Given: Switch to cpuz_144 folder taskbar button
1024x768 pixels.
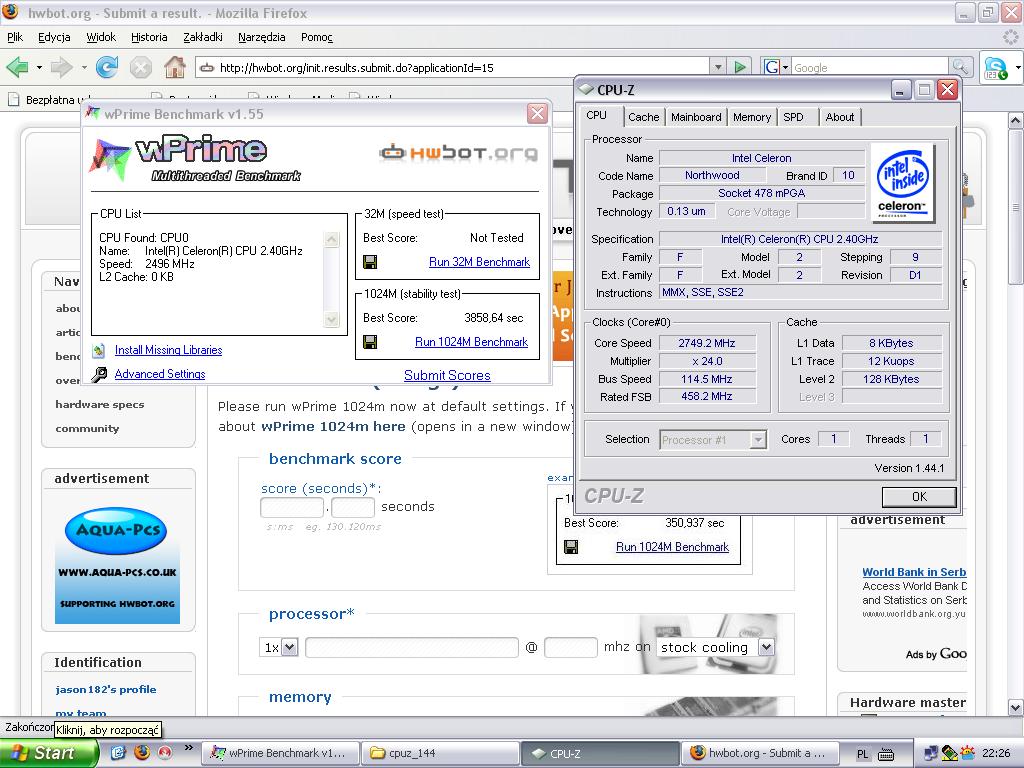Looking at the screenshot, I should [x=440, y=753].
